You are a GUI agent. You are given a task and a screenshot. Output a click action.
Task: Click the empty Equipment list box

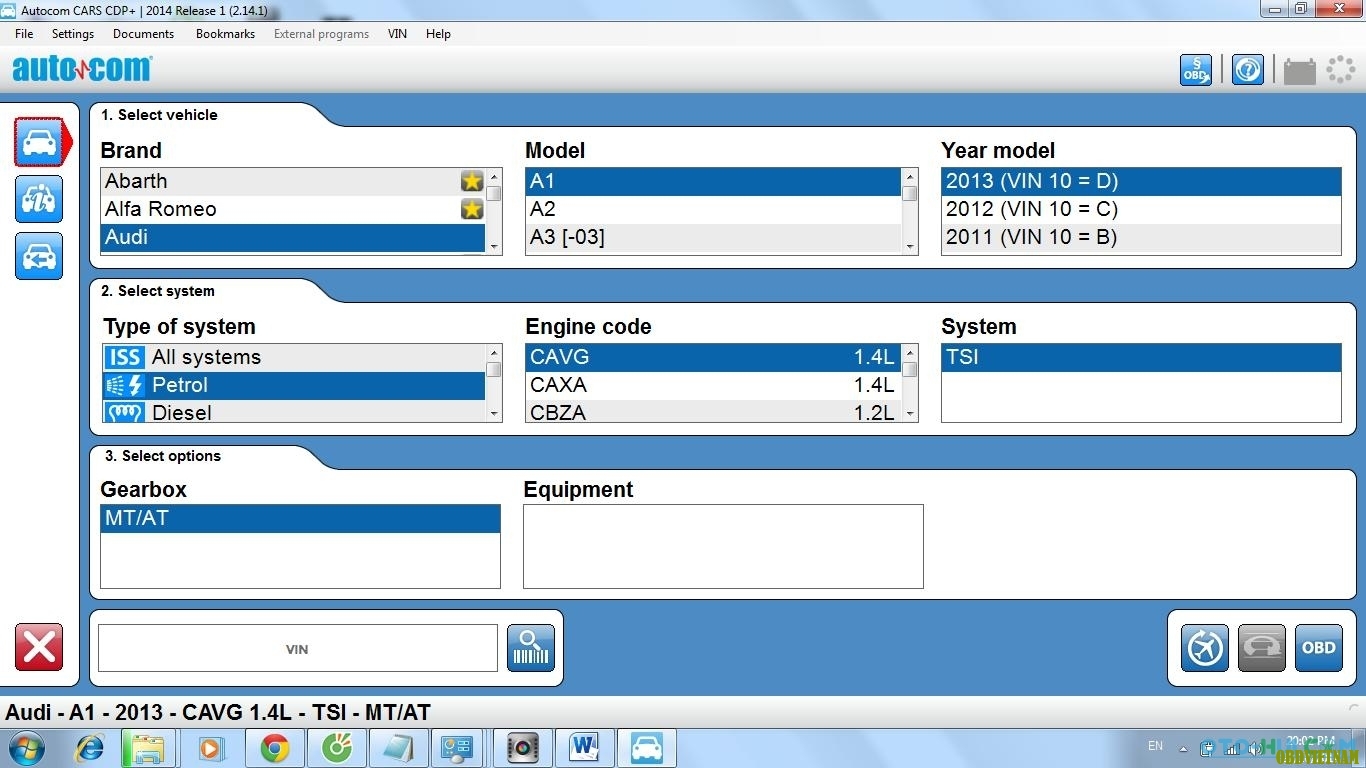pyautogui.click(x=723, y=546)
